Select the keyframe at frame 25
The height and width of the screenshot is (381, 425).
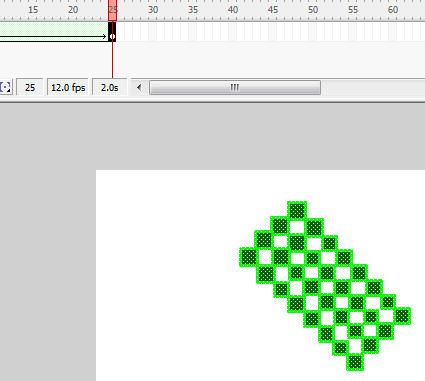pos(112,32)
